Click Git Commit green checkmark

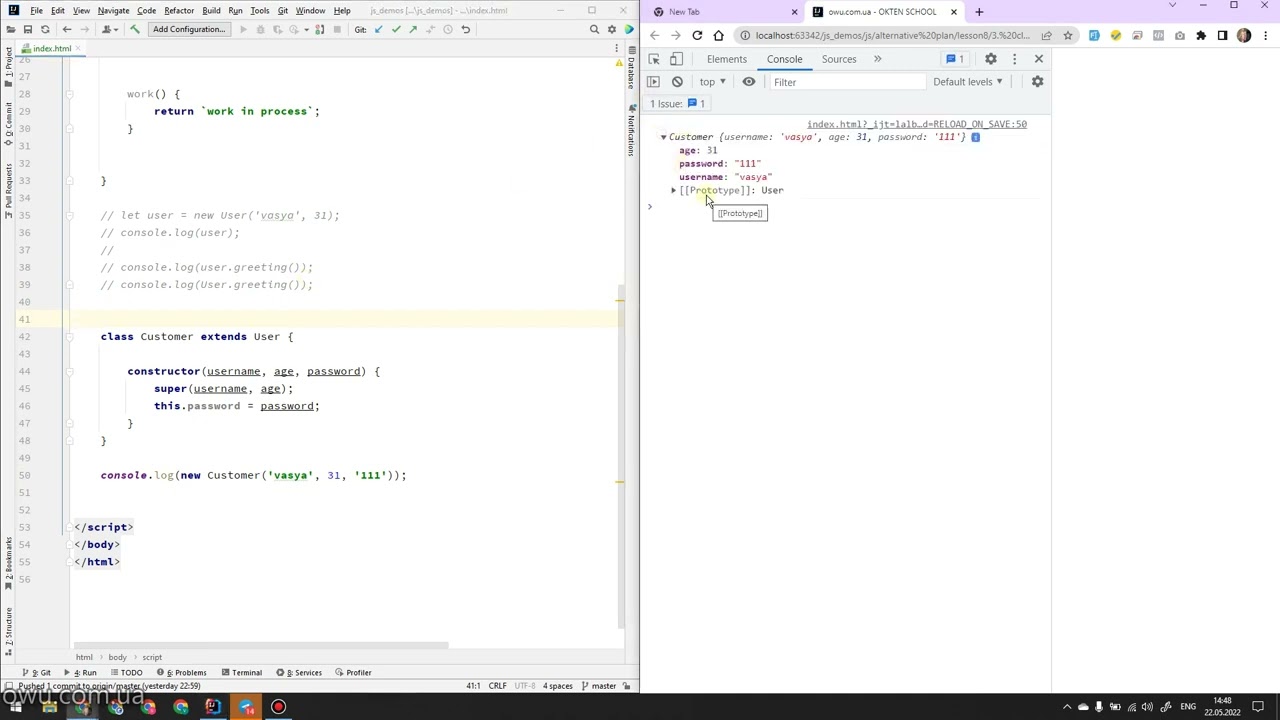[396, 29]
